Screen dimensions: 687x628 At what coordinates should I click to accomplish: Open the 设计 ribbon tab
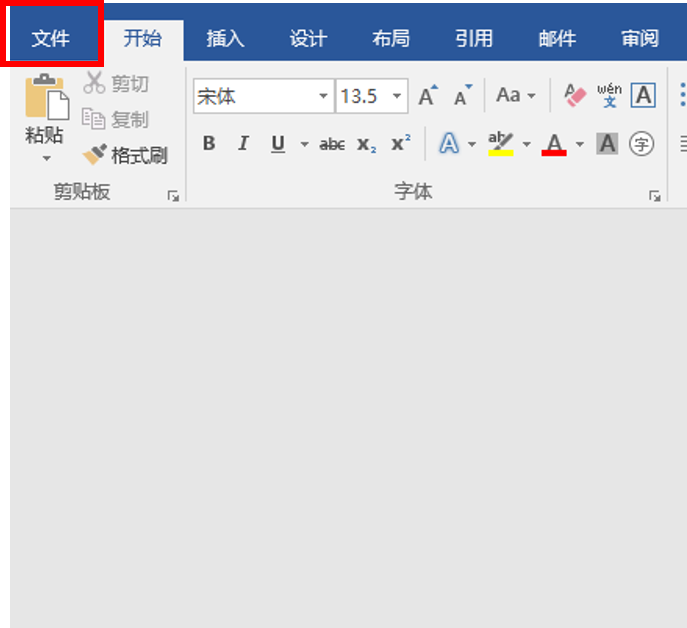click(308, 39)
